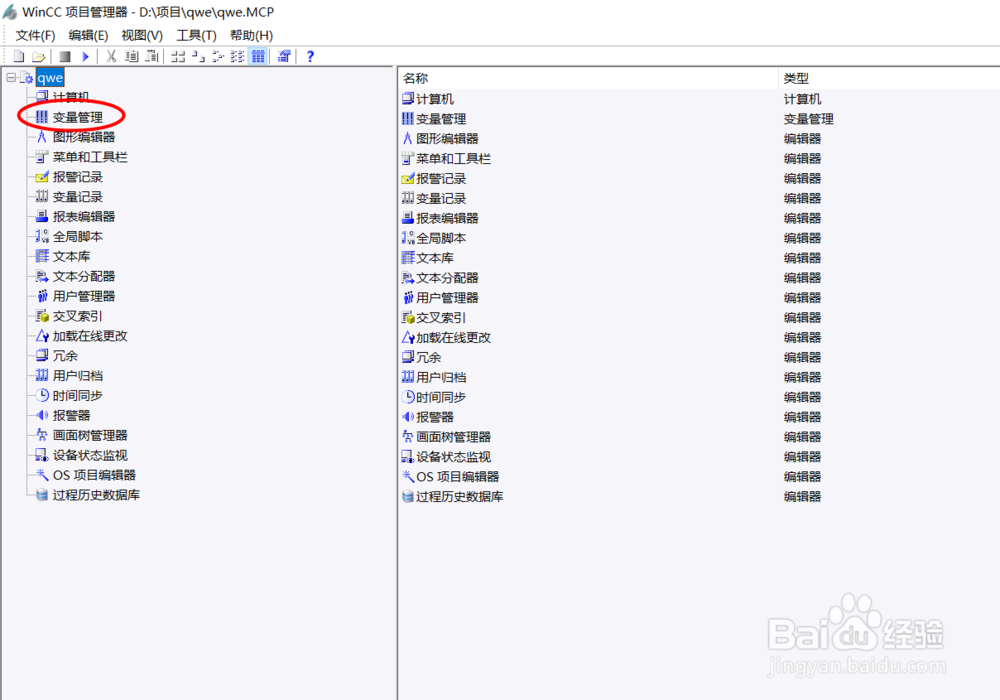This screenshot has width=1000, height=700.
Task: Select 计算机 in the left tree
Action: (71, 97)
